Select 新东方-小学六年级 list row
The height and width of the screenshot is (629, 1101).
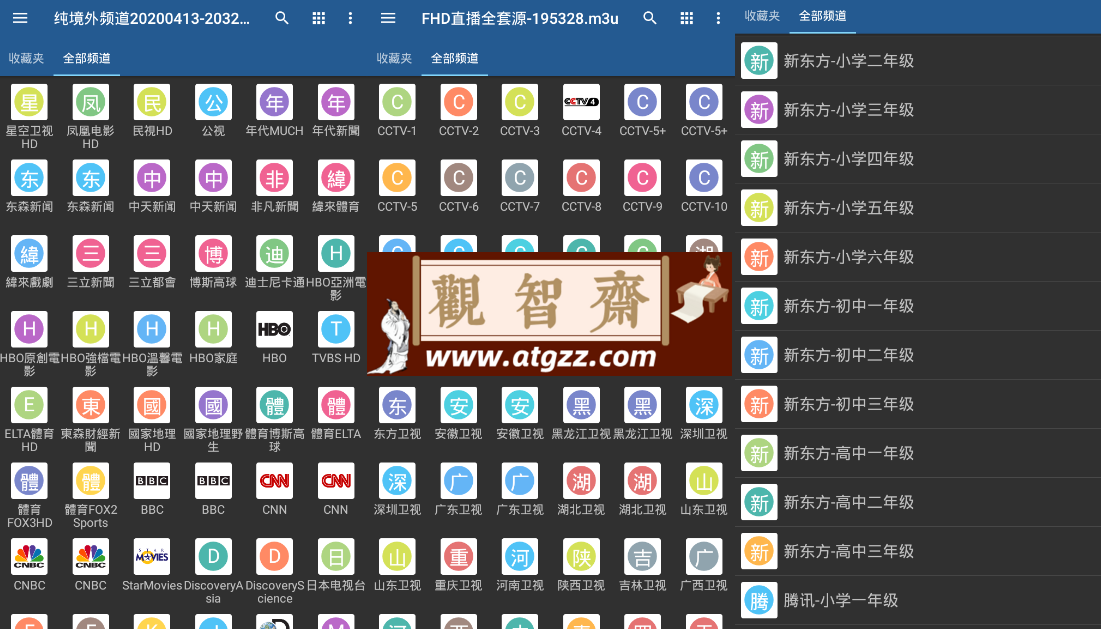(918, 257)
